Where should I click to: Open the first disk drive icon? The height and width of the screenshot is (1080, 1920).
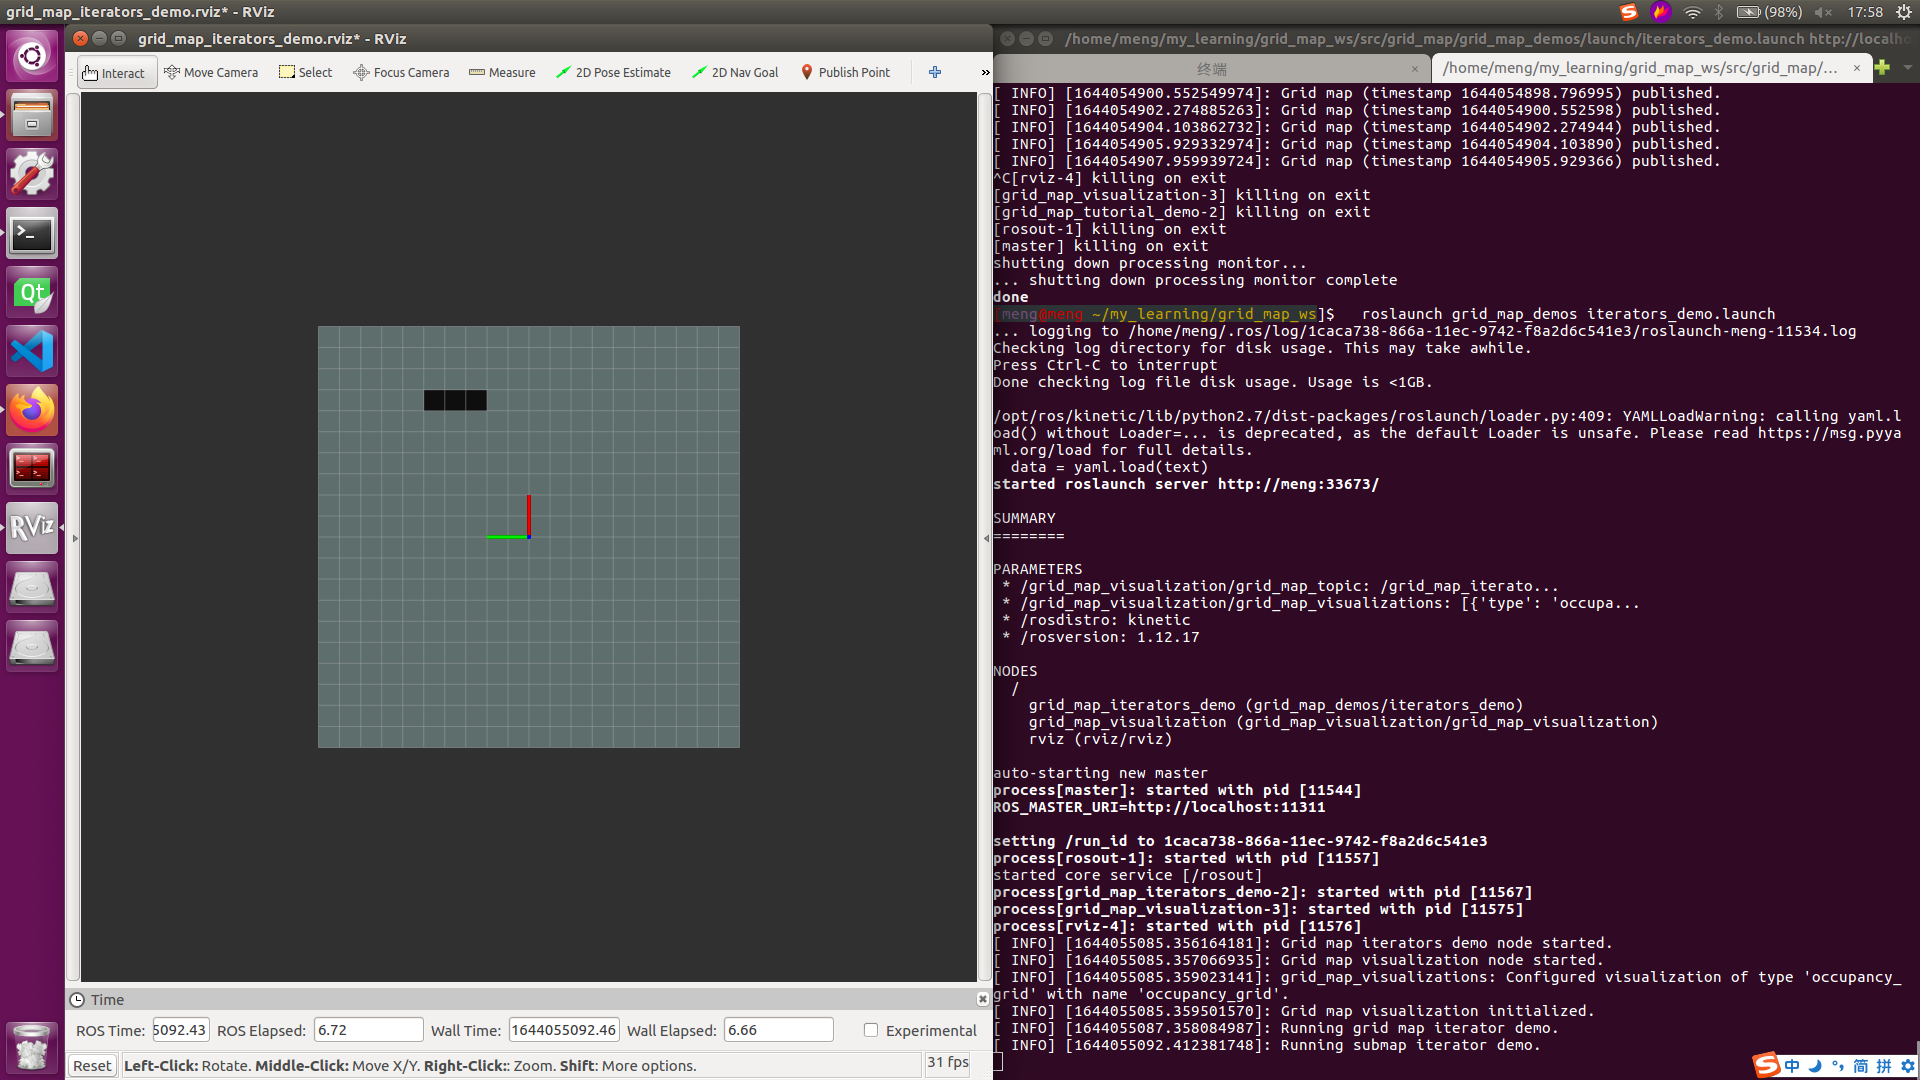32,587
